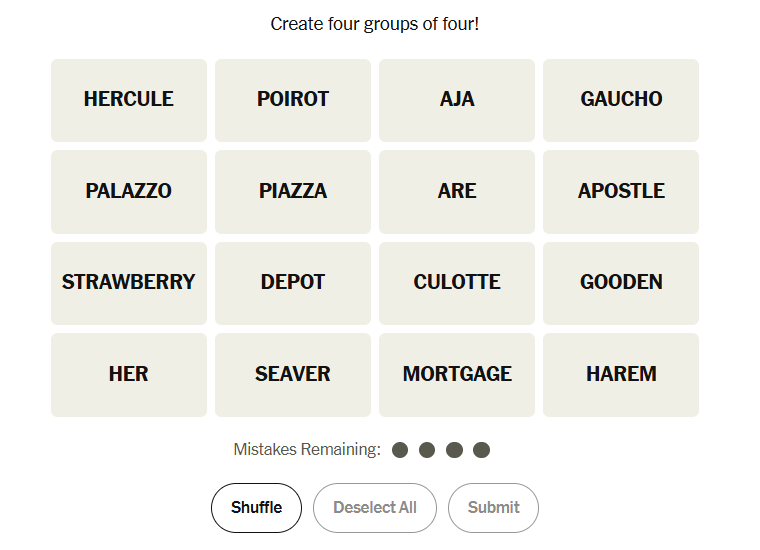The image size is (760, 550).
Task: Select the GOODEN tile
Action: click(621, 283)
